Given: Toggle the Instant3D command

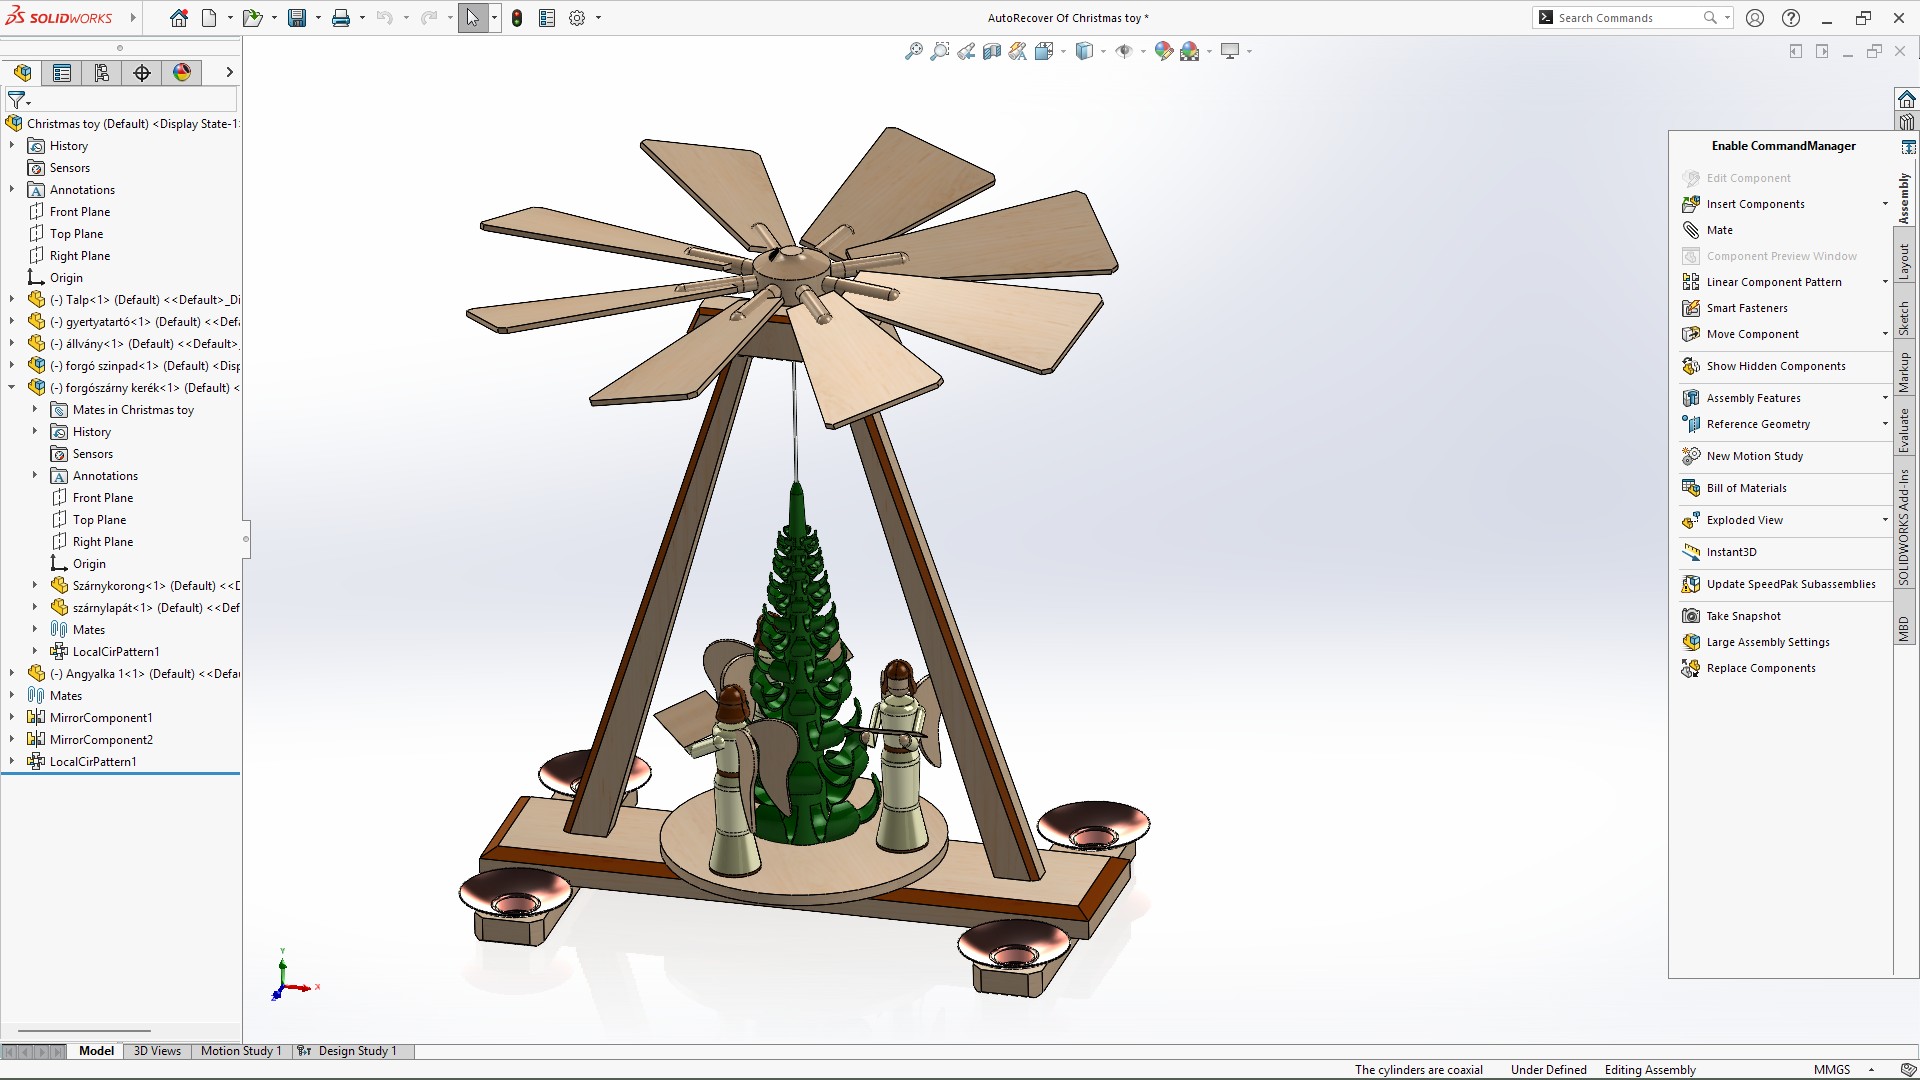Looking at the screenshot, I should point(1731,552).
